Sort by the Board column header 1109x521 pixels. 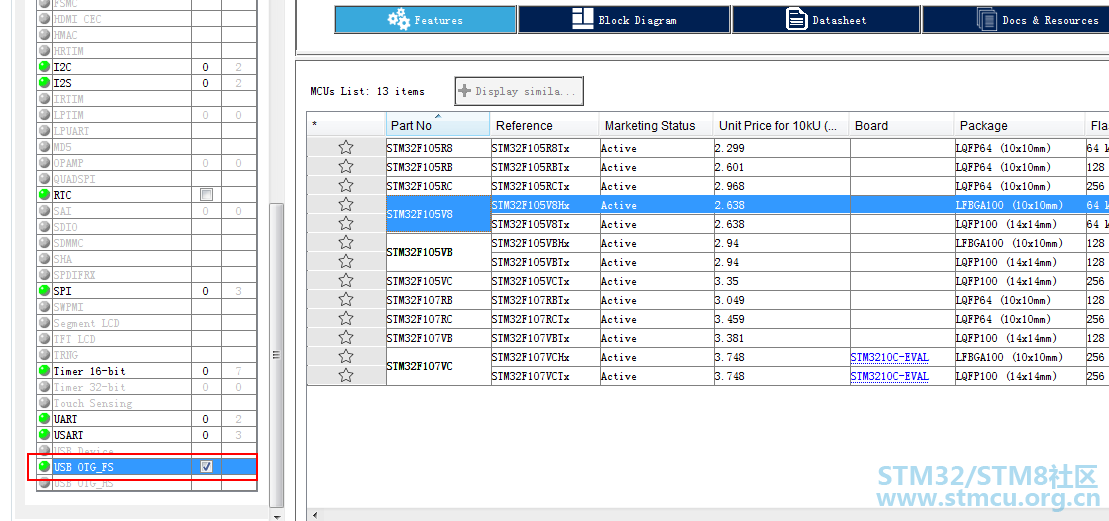[902, 125]
